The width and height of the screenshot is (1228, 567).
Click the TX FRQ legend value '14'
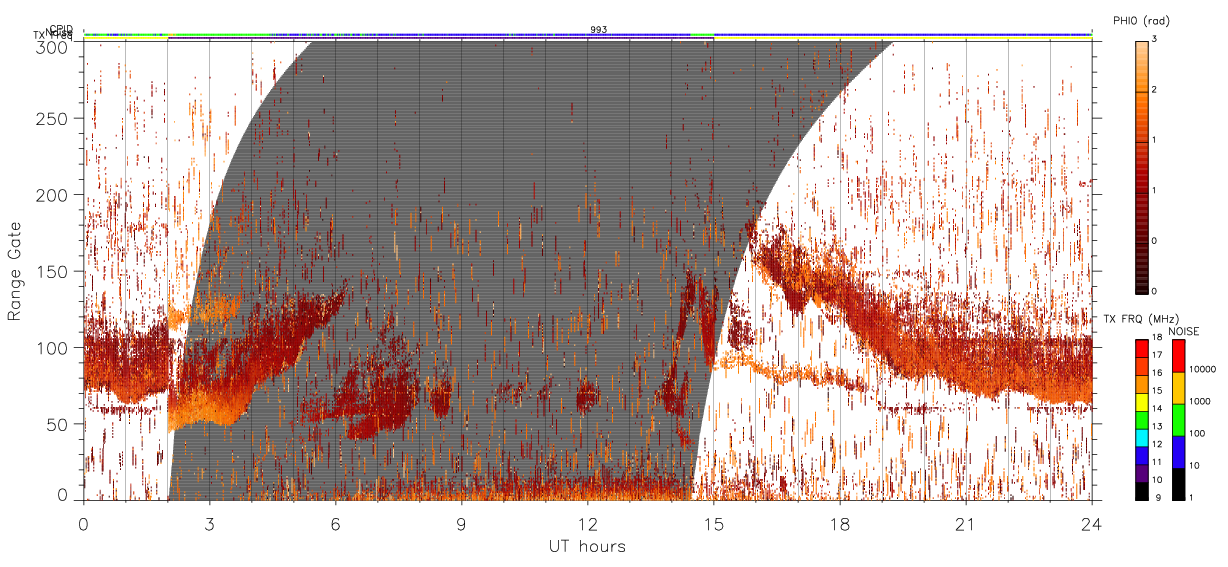tap(1157, 409)
